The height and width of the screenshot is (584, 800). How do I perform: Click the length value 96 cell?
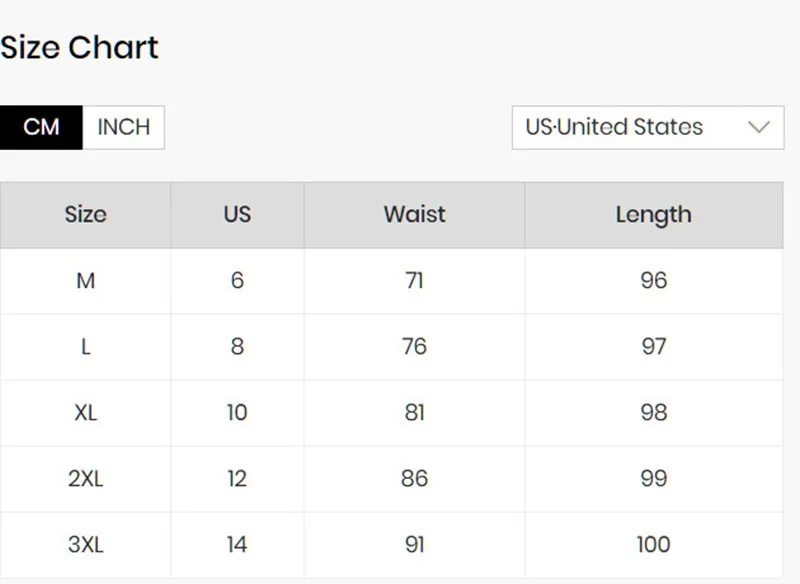(x=653, y=280)
